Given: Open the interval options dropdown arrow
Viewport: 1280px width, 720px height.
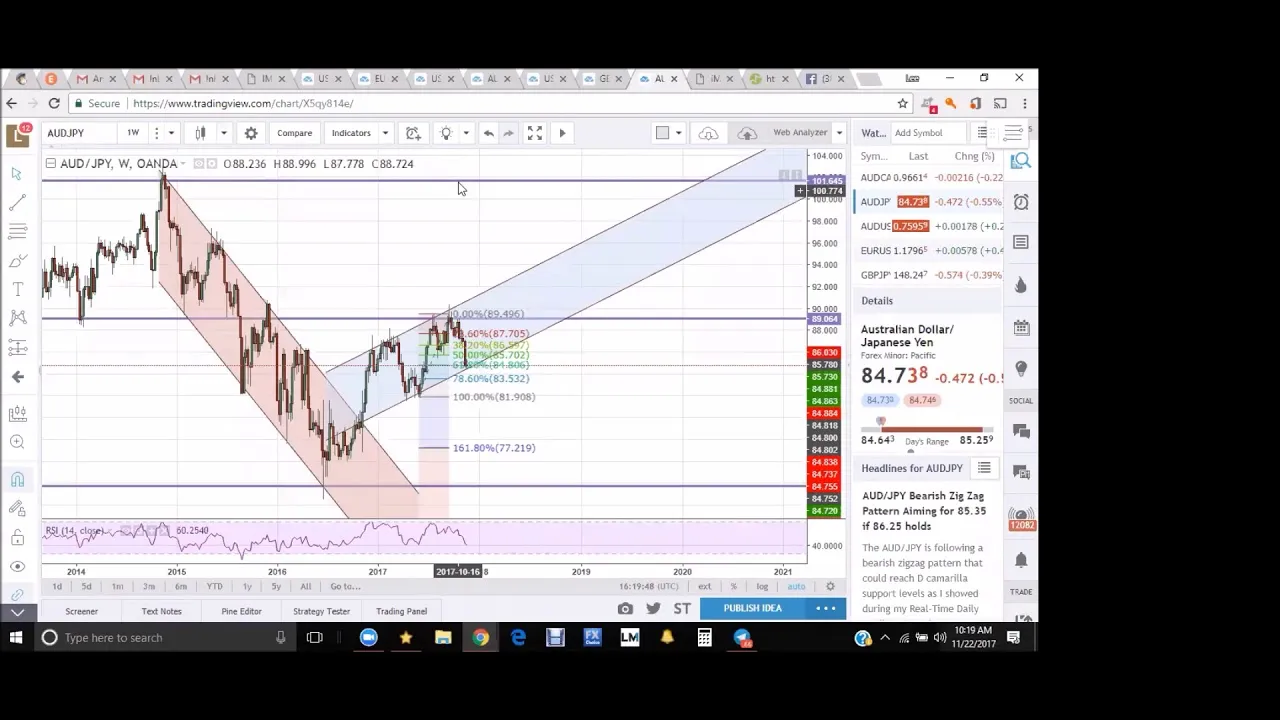Looking at the screenshot, I should (171, 133).
